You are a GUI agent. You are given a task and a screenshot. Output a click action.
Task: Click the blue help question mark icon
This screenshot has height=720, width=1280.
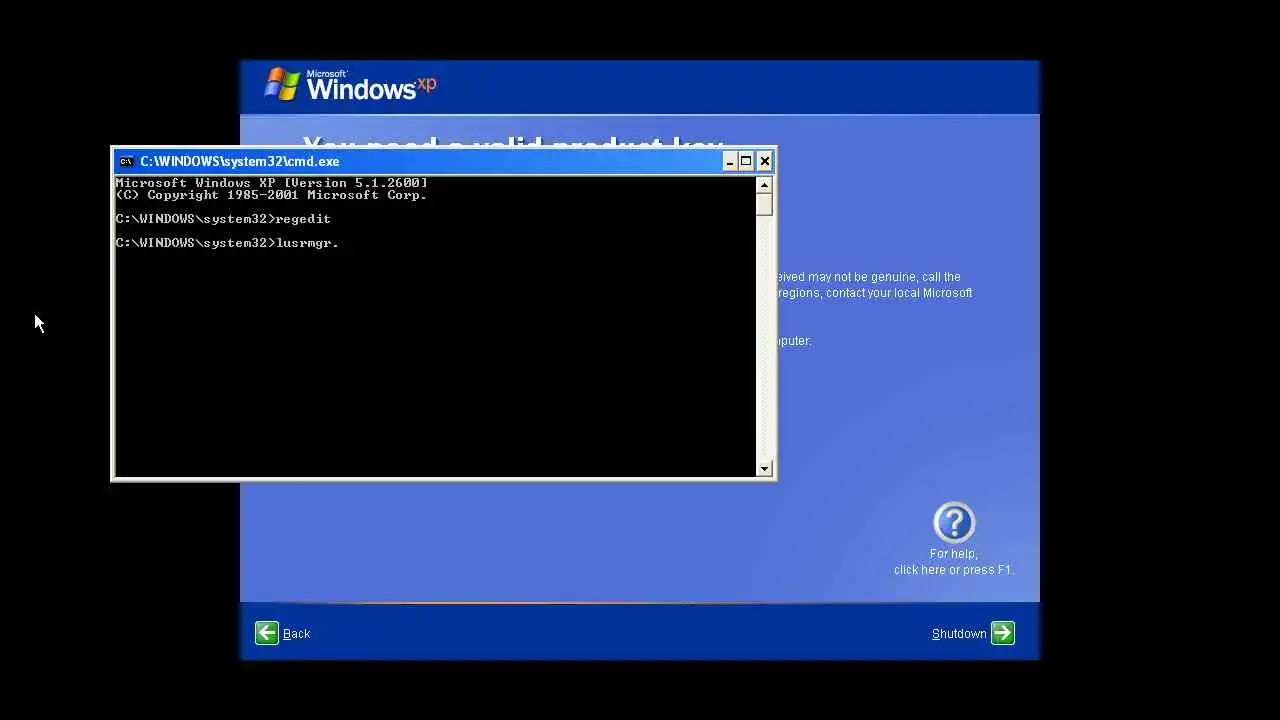pyautogui.click(x=954, y=523)
